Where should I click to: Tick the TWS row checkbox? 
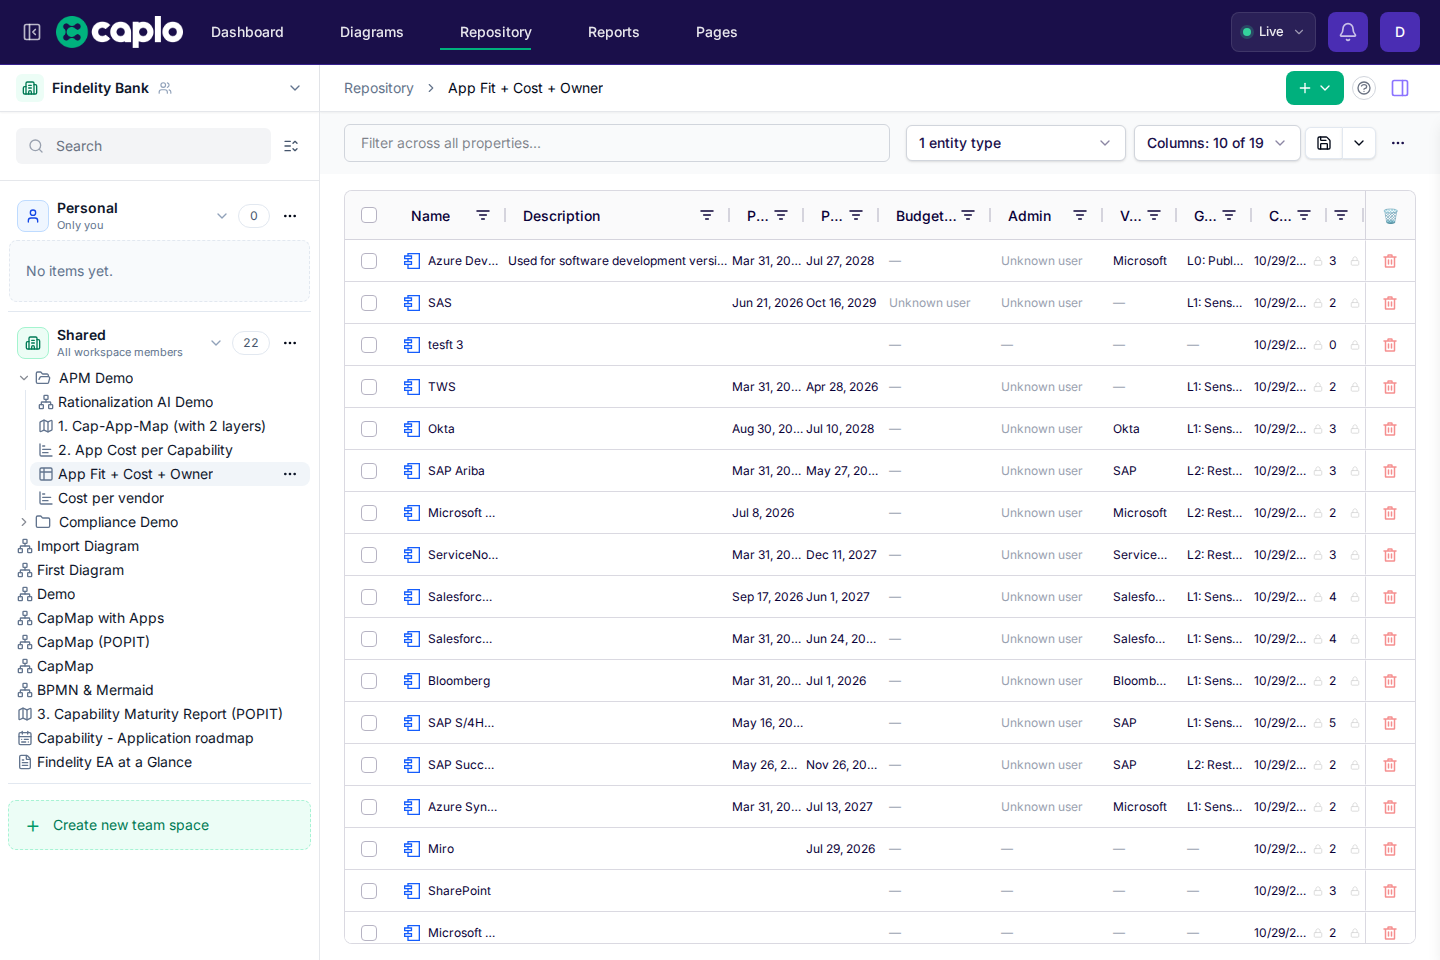click(x=369, y=387)
